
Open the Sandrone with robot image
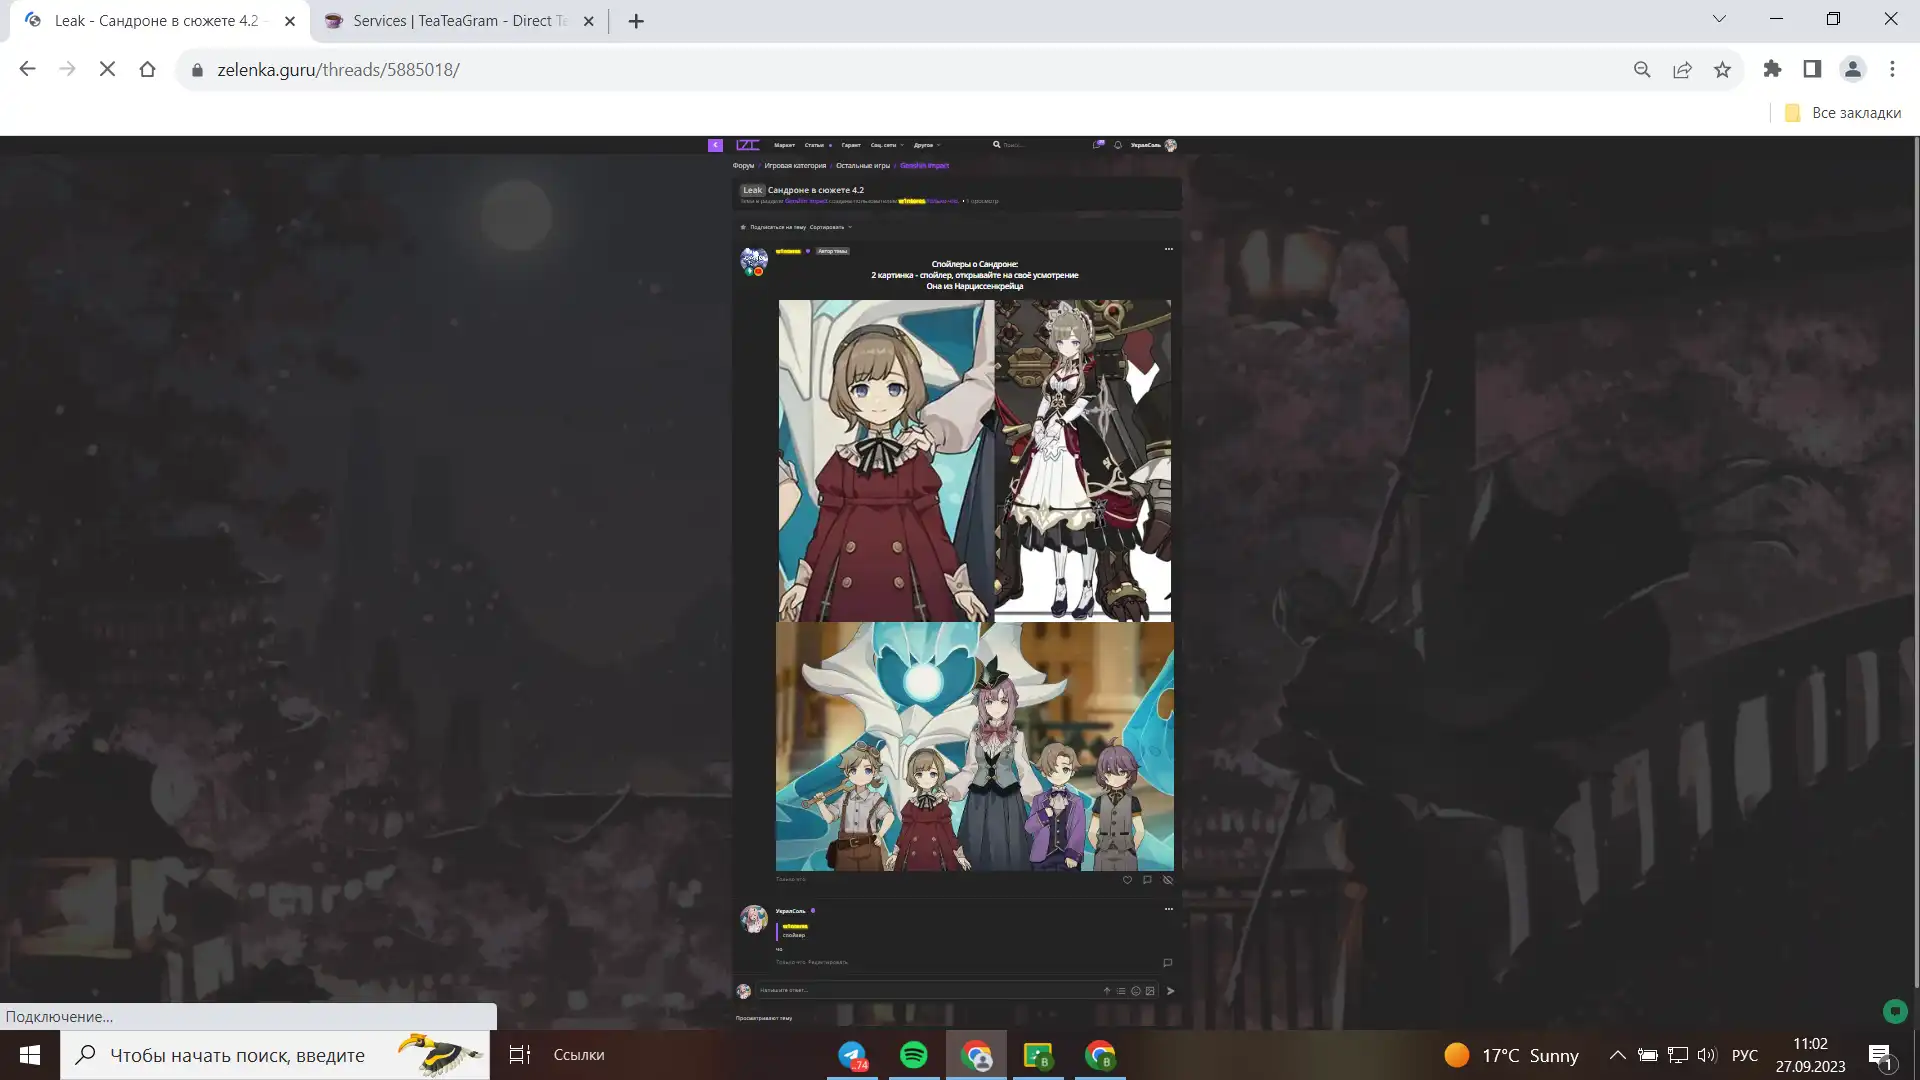[x=1083, y=461]
